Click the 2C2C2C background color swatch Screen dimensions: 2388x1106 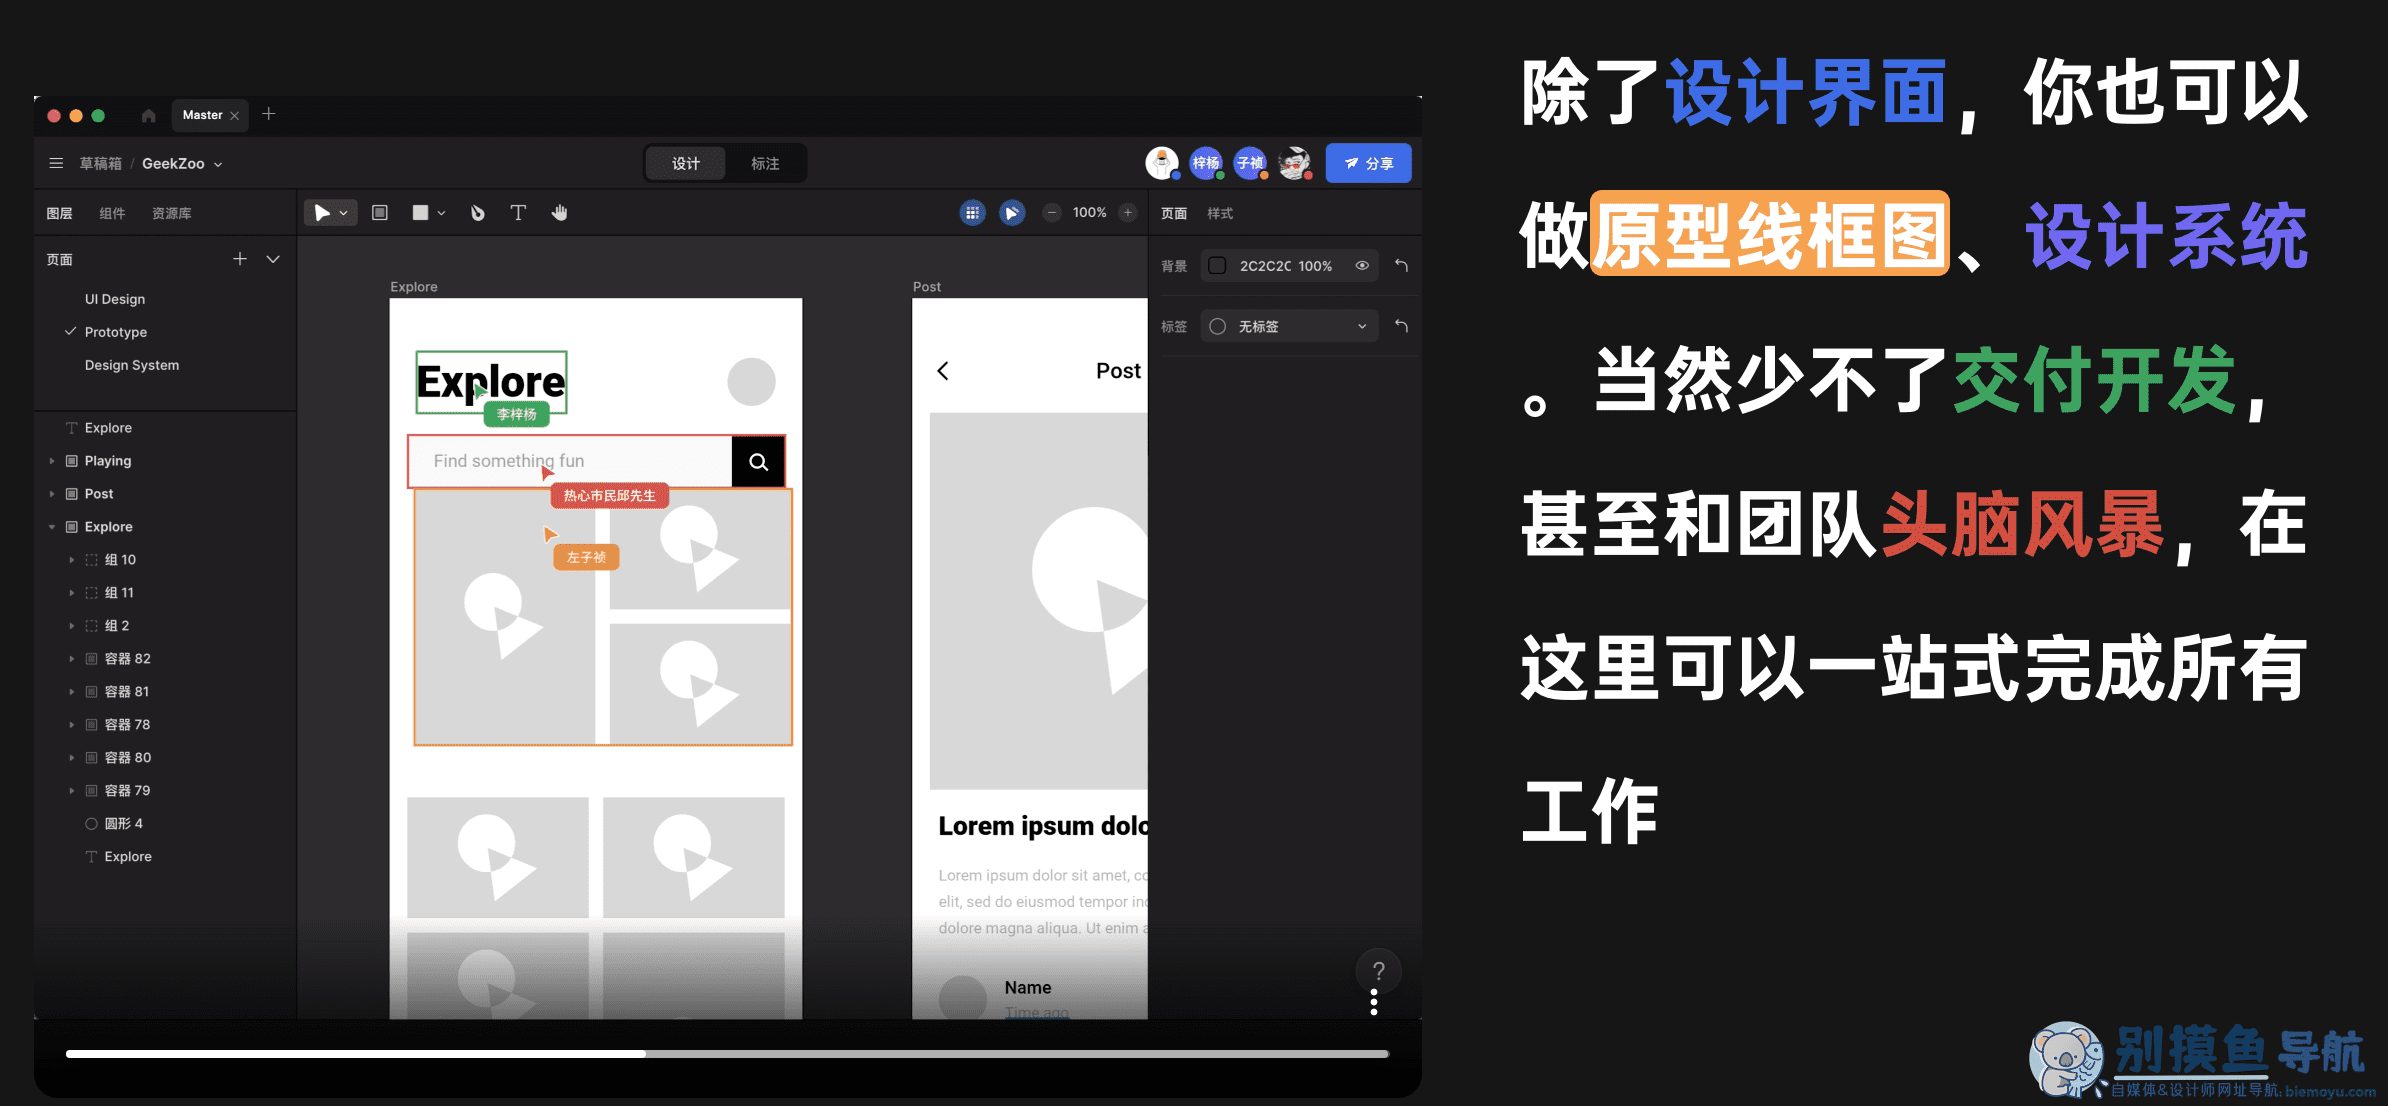click(1217, 266)
